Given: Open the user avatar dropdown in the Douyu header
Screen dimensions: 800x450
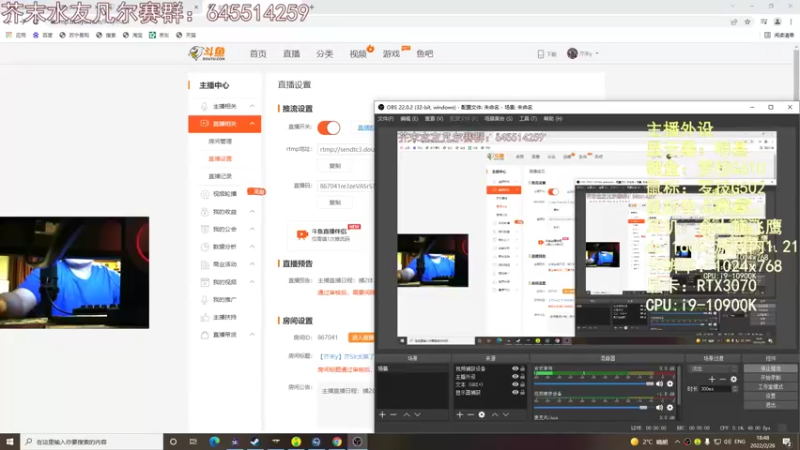Looking at the screenshot, I should 583,53.
